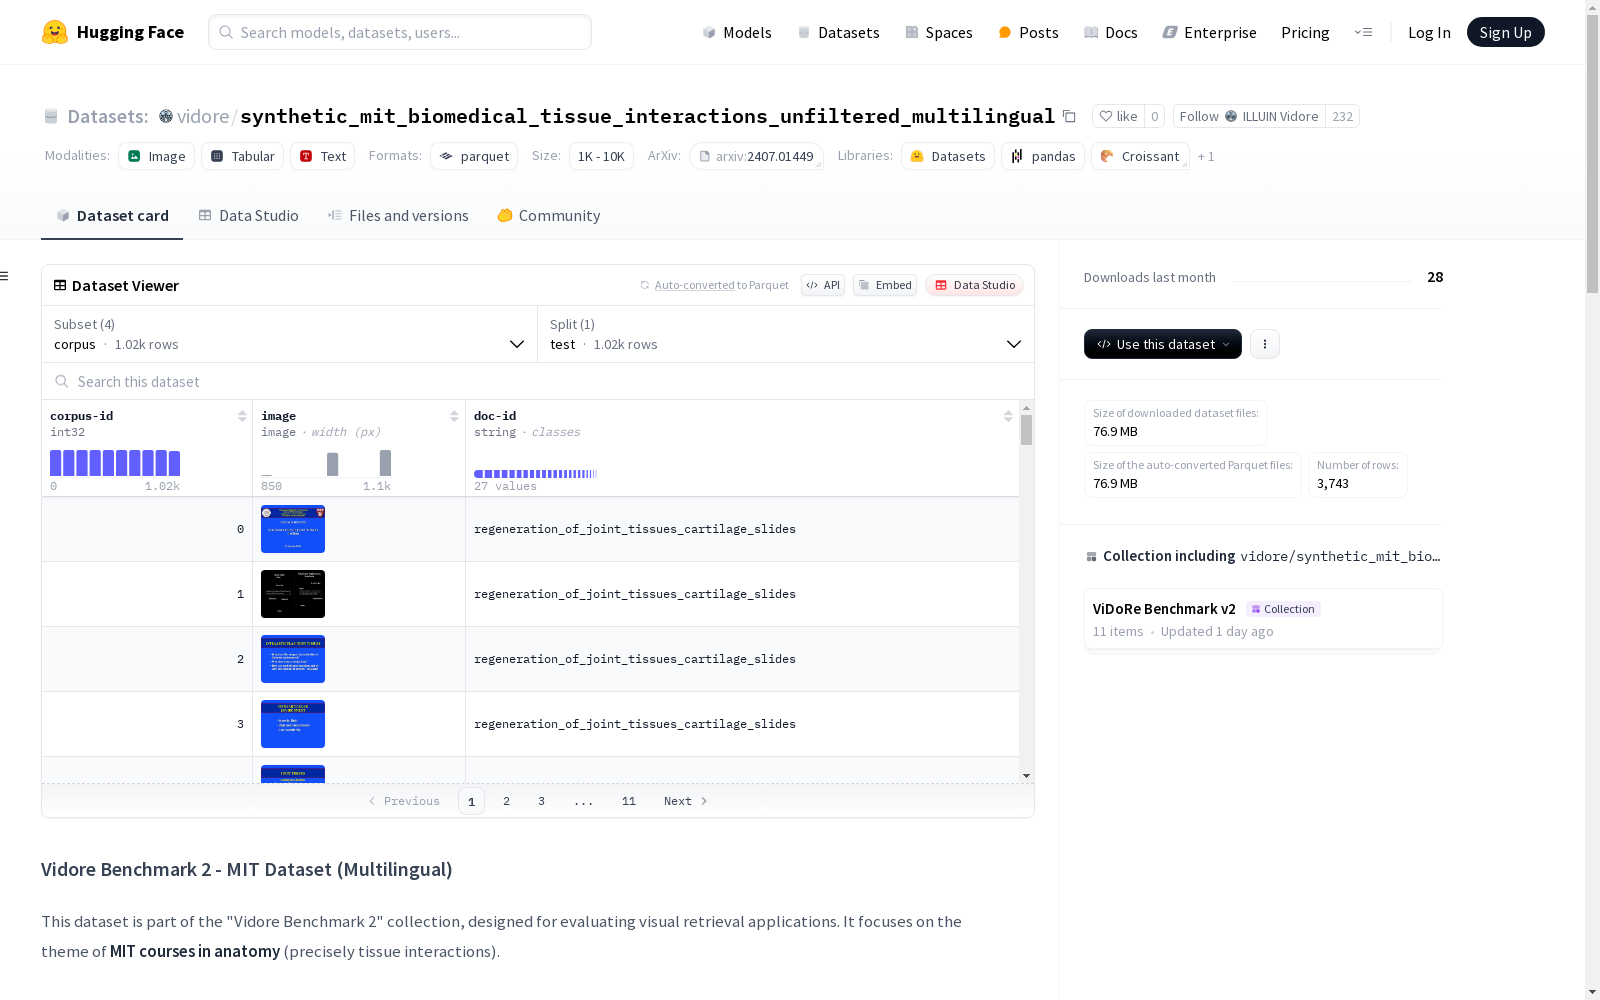Go to page 3 of dataset rows
This screenshot has height=1000, width=1600.
tap(542, 801)
